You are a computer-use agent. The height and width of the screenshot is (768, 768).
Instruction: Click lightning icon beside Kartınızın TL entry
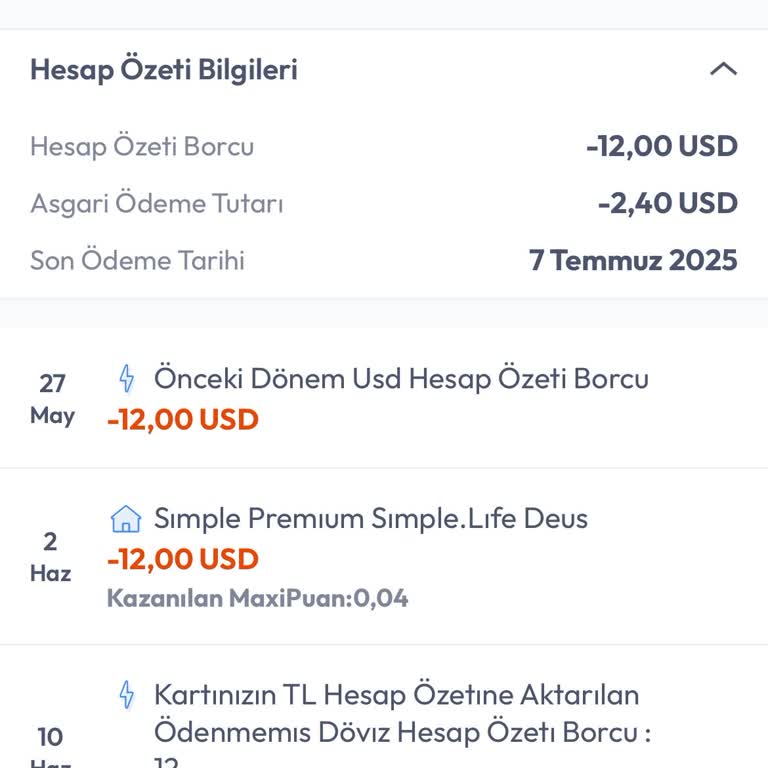coord(126,695)
